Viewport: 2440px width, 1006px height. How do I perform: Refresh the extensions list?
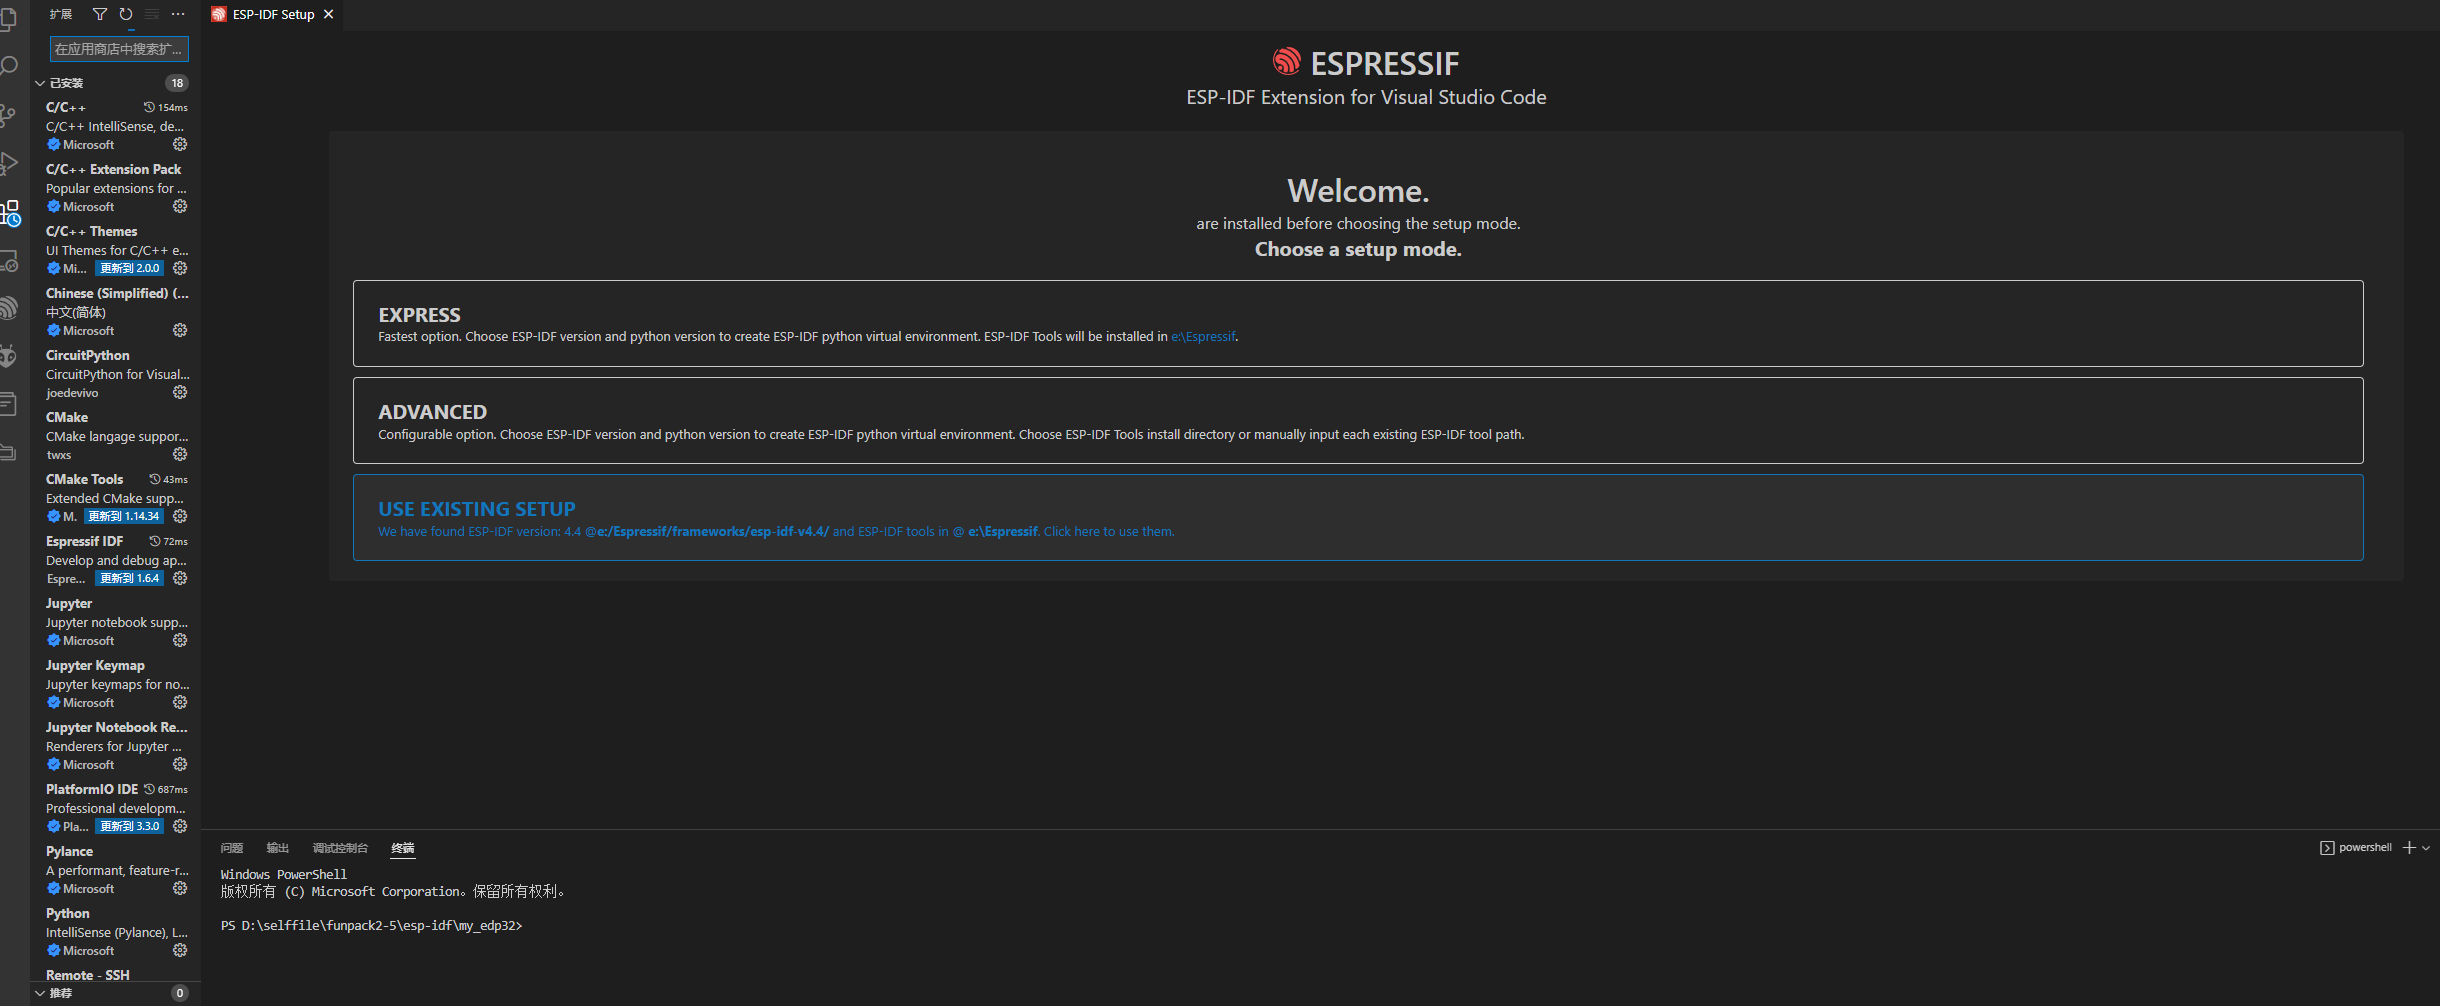[x=126, y=14]
